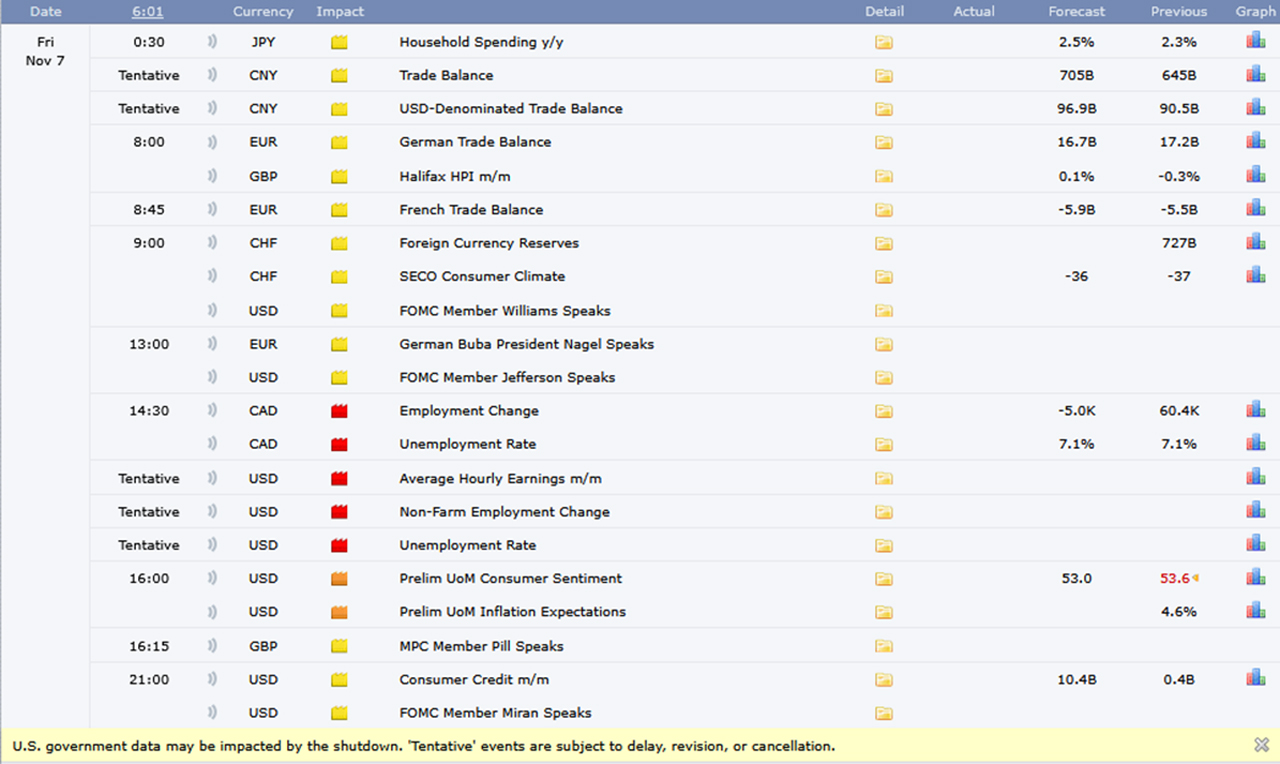This screenshot has height=764, width=1280.
Task: Dismiss the shutdown notice with the X
Action: pos(1261,744)
